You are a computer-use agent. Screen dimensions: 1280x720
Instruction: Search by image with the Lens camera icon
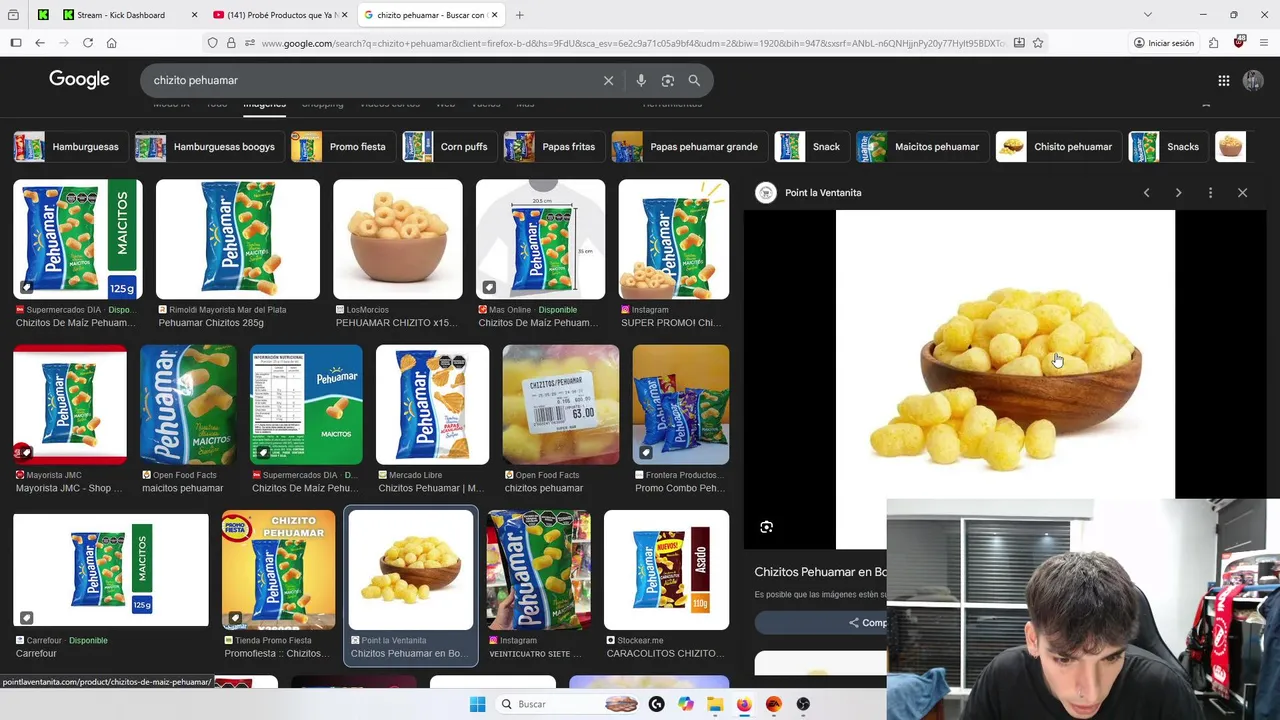click(668, 80)
